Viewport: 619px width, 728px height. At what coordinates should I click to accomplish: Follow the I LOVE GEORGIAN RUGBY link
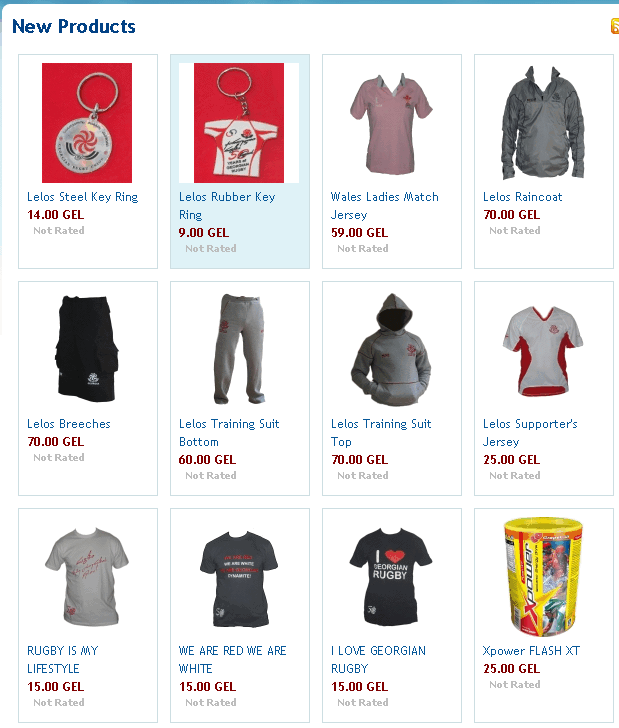tap(378, 660)
